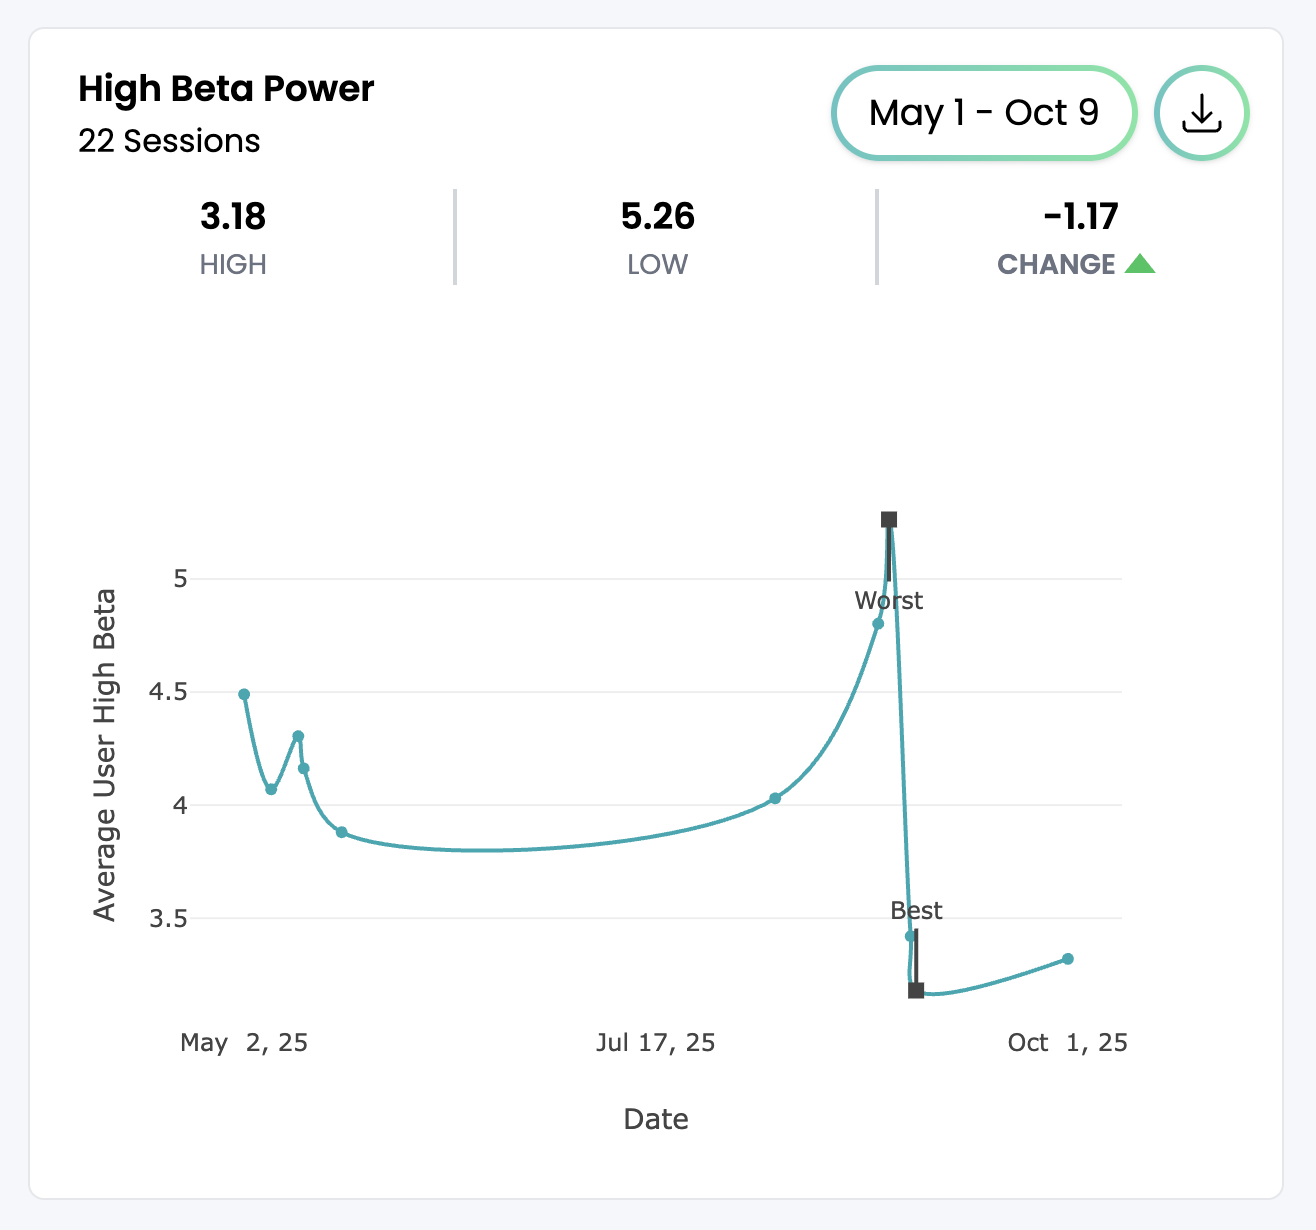Viewport: 1316px width, 1230px height.
Task: Click the May 2, 25 x-axis label
Action: [x=244, y=1043]
